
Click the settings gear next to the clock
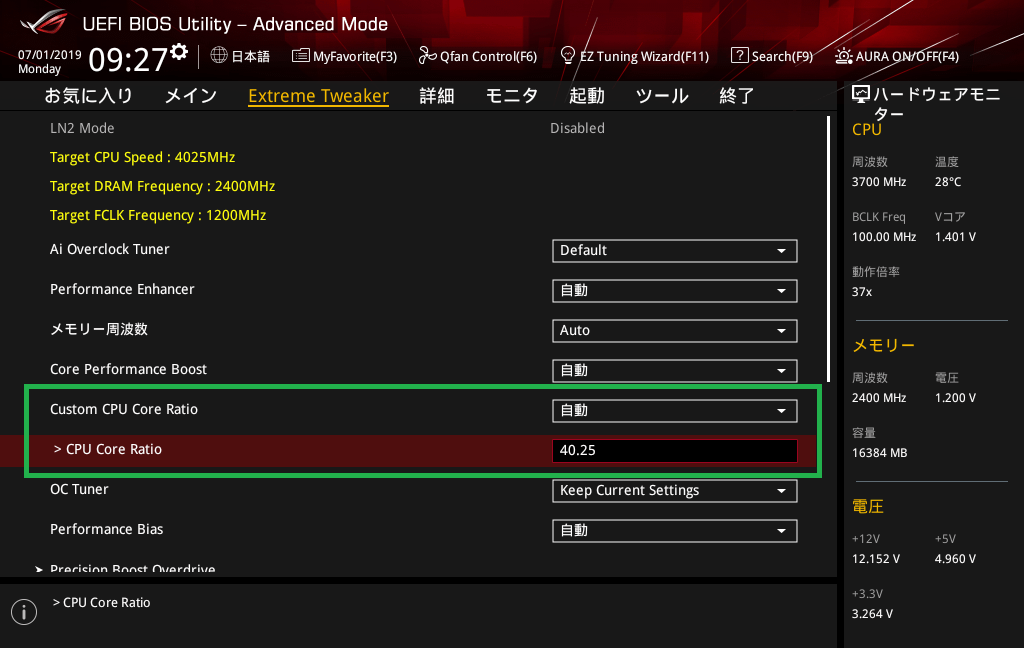[x=179, y=52]
